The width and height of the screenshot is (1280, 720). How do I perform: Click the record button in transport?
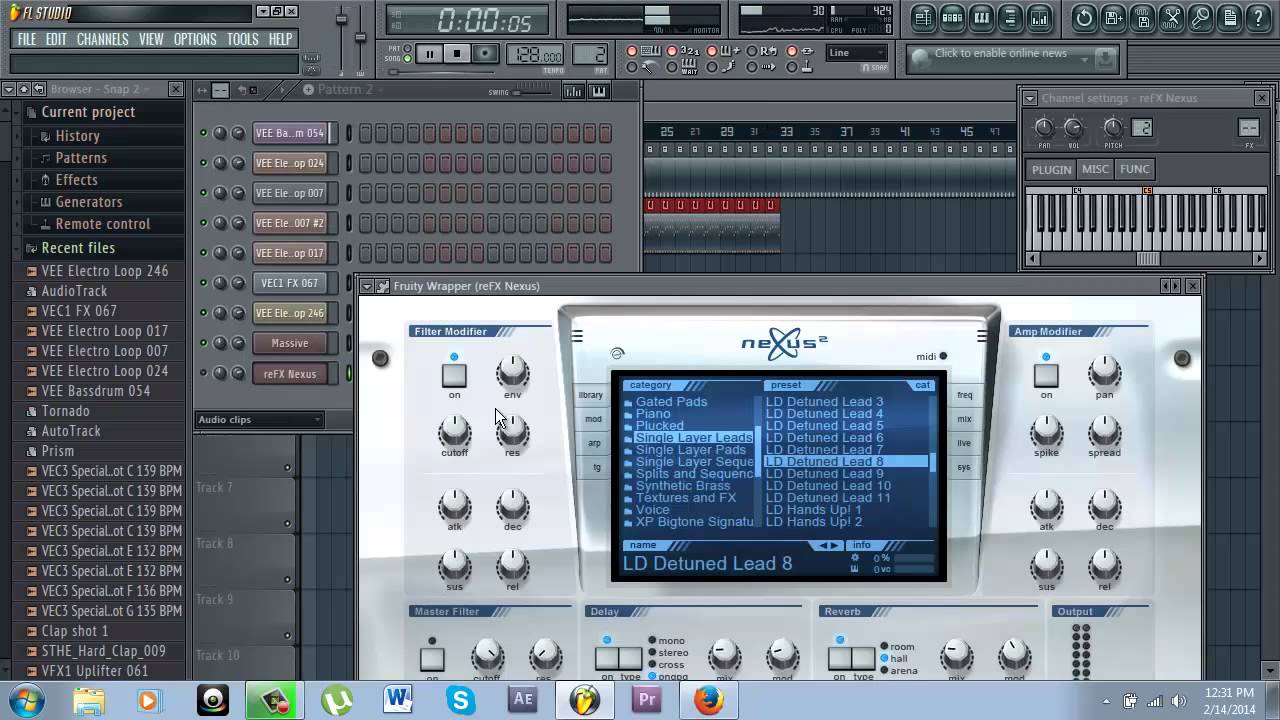[x=485, y=54]
